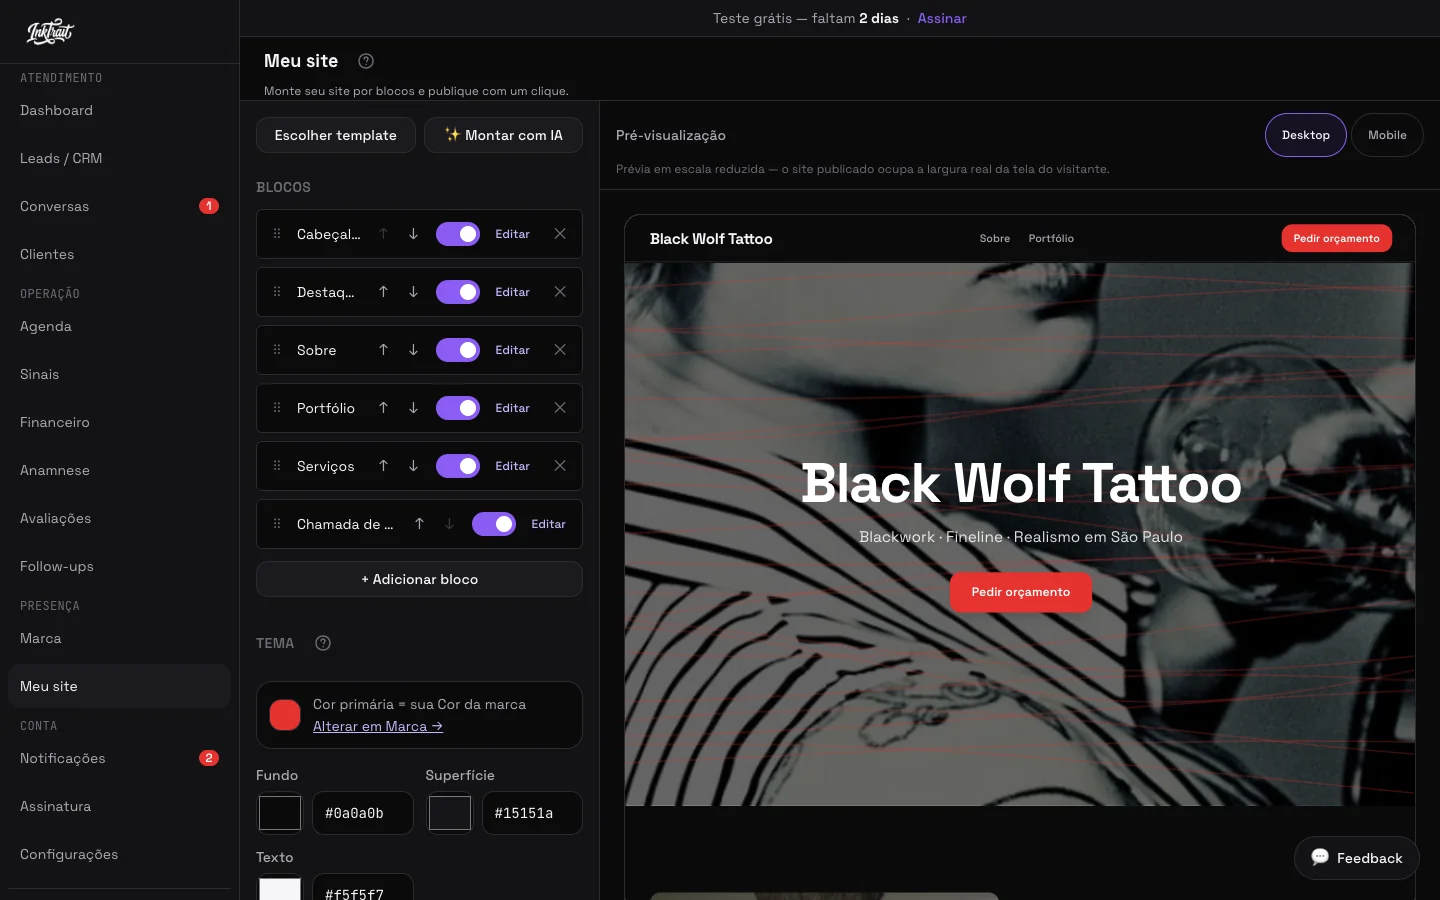Toggle the Serviços block visibility
Viewport: 1440px width, 900px height.
click(458, 466)
